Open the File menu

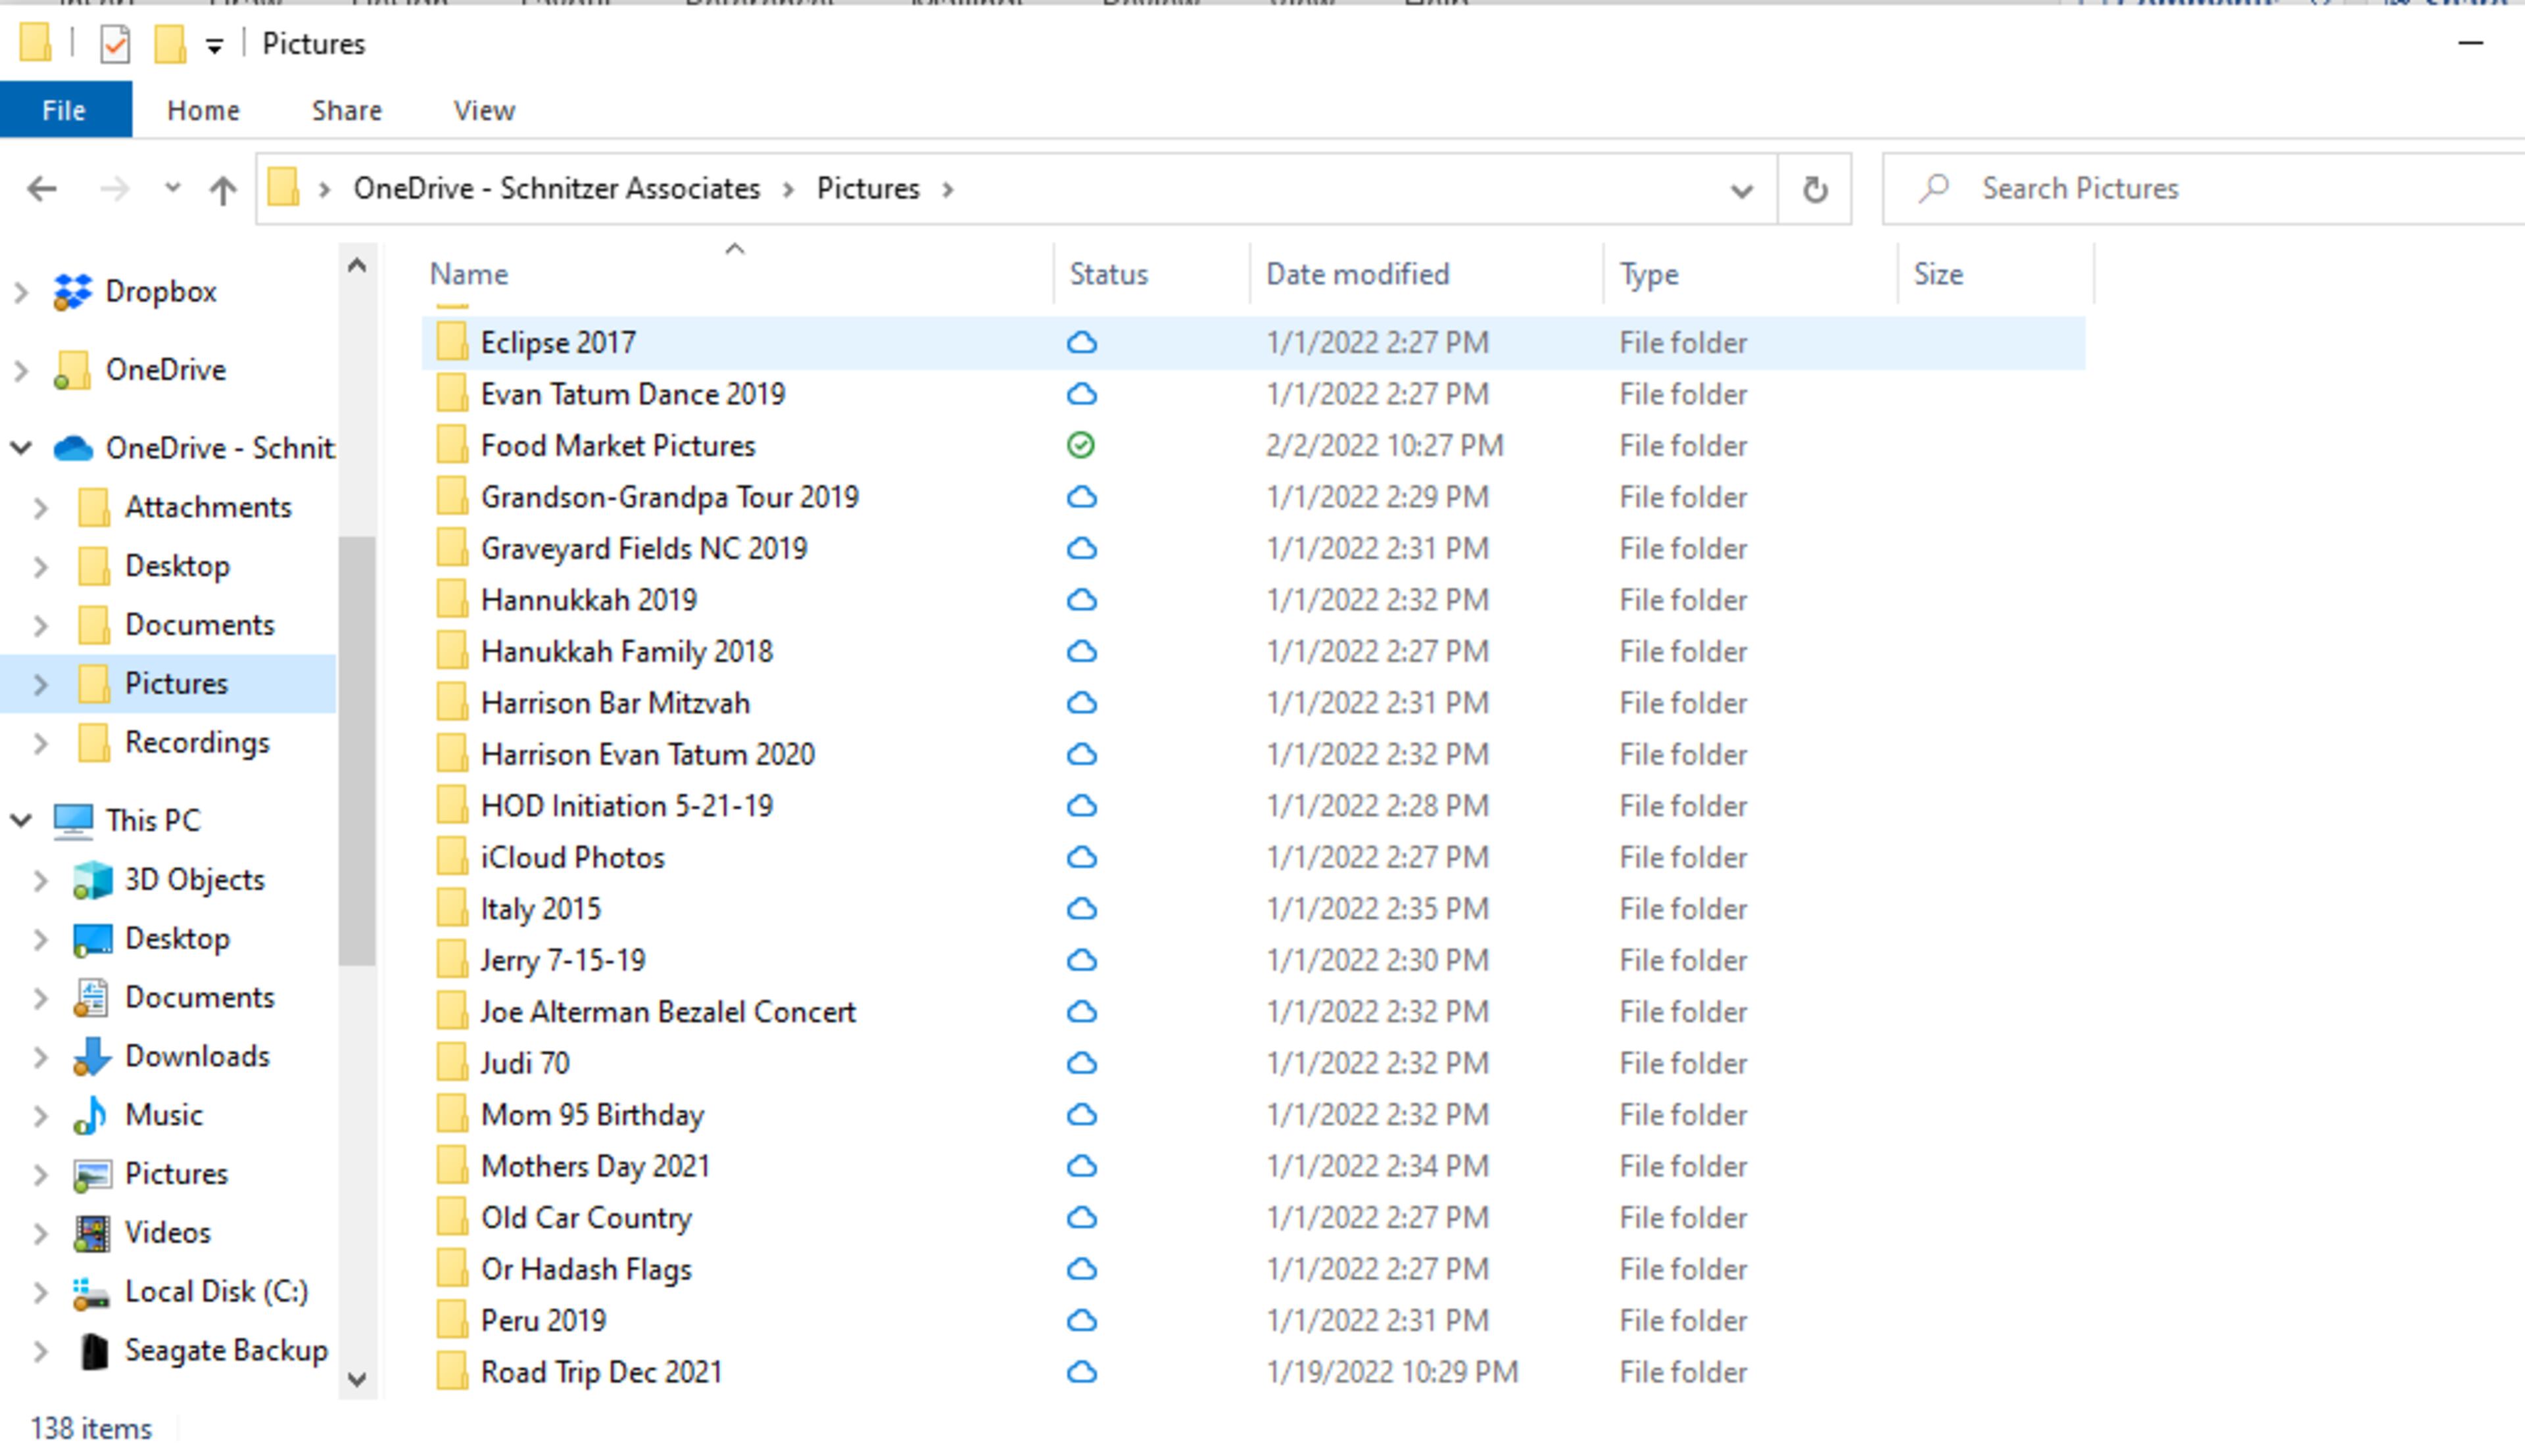click(x=63, y=110)
